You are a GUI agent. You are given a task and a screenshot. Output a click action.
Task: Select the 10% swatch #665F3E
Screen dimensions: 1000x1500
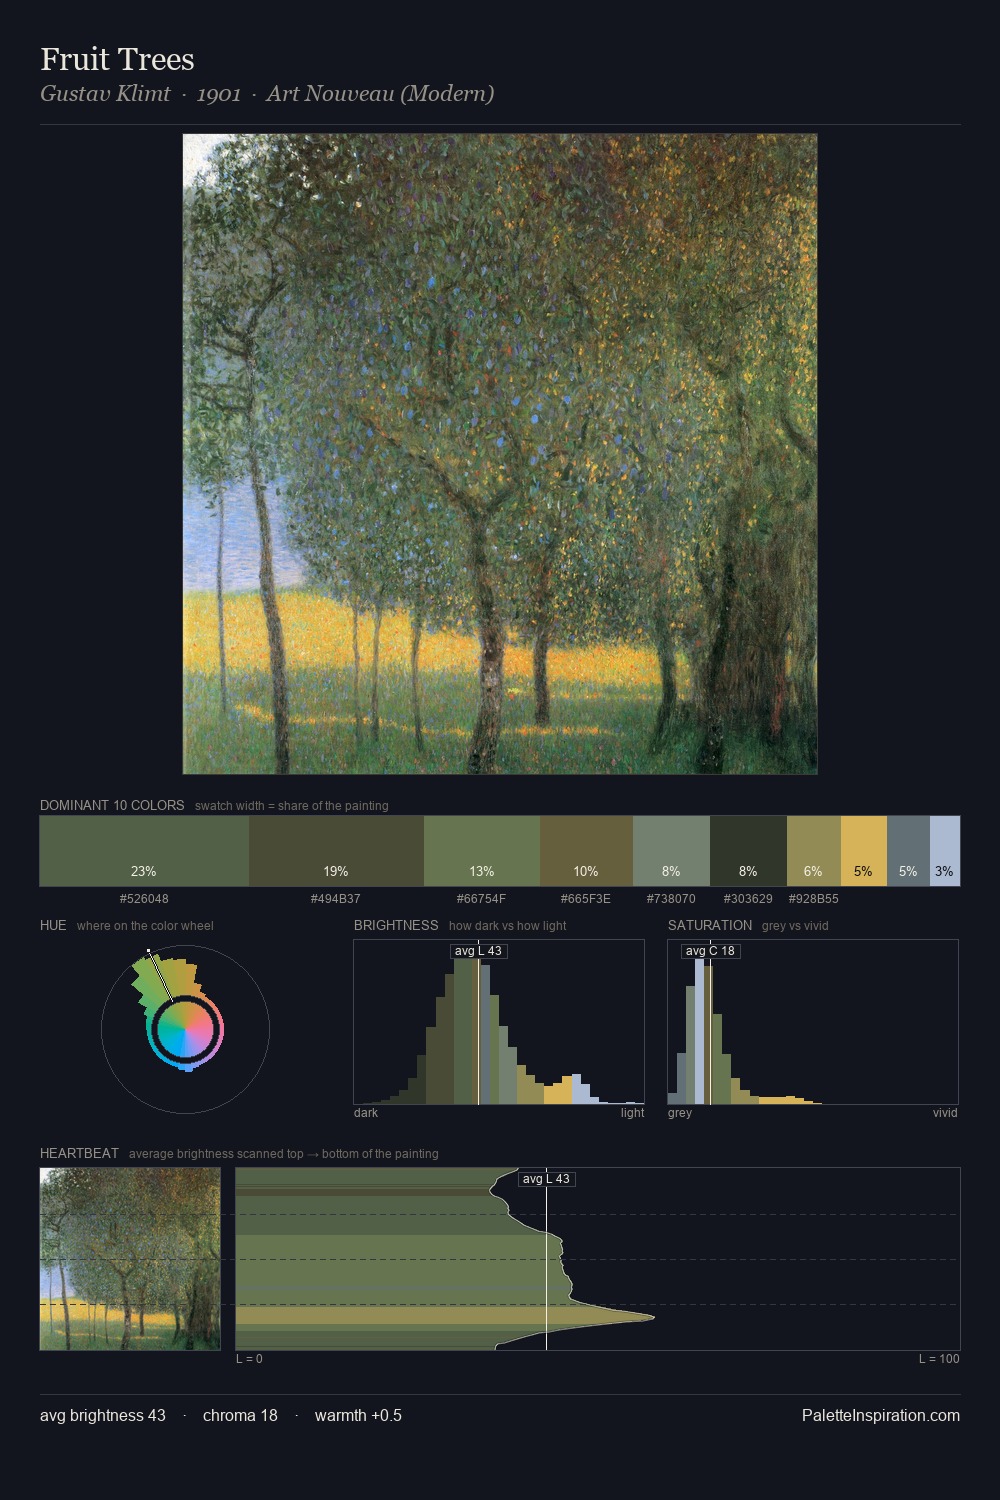tap(586, 851)
